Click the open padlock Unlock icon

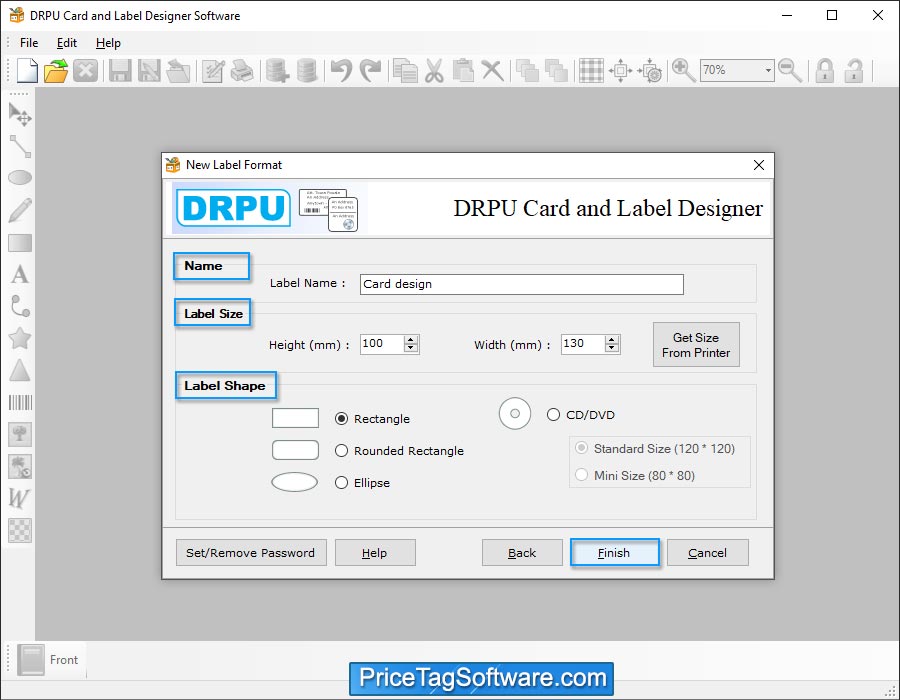click(x=854, y=71)
